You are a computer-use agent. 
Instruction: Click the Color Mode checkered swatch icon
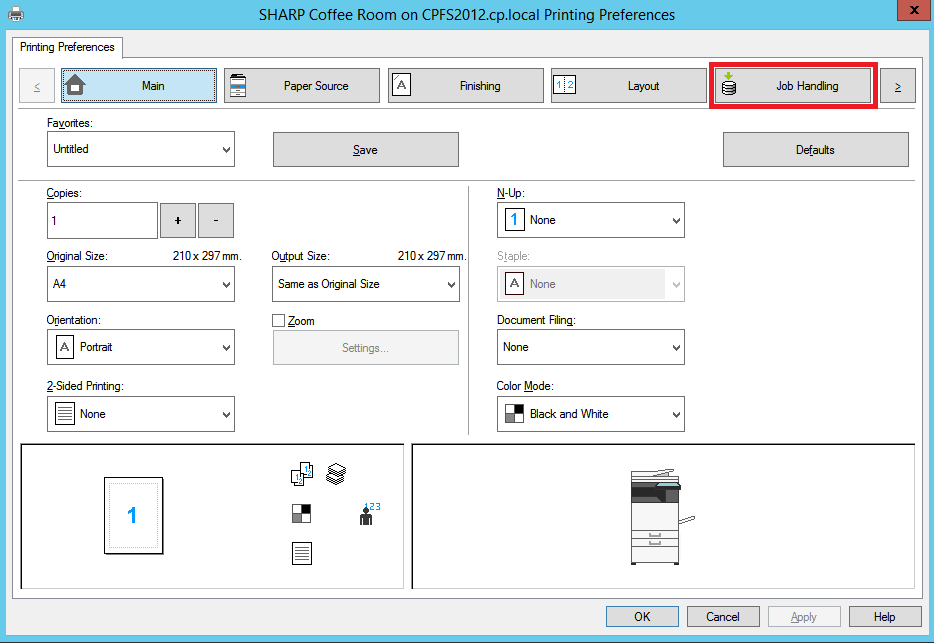(514, 414)
